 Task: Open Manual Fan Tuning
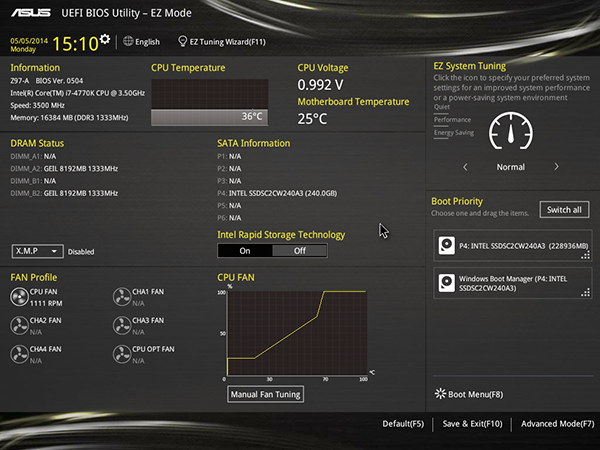coord(266,394)
